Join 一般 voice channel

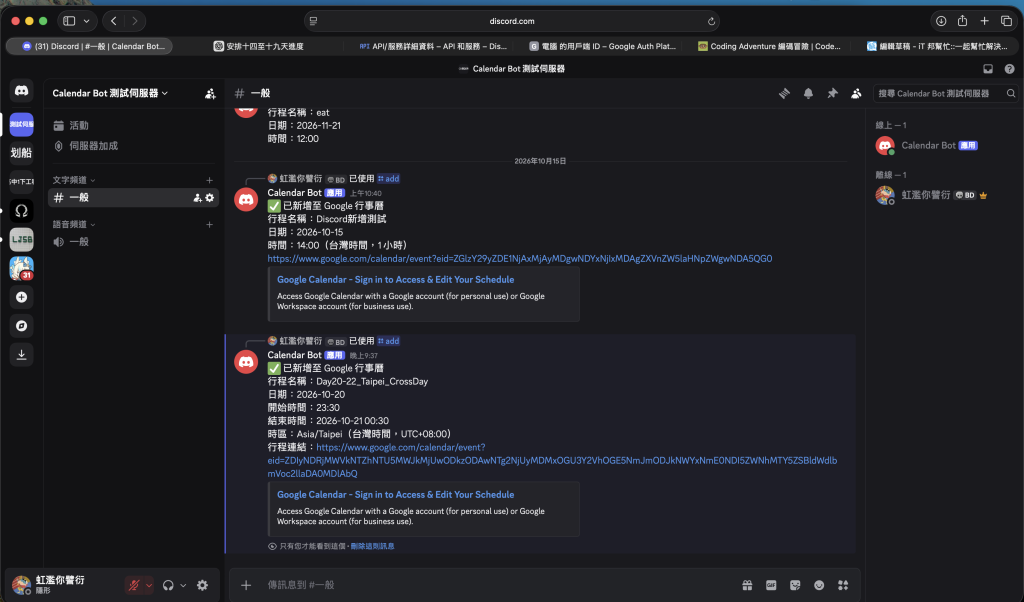click(133, 242)
